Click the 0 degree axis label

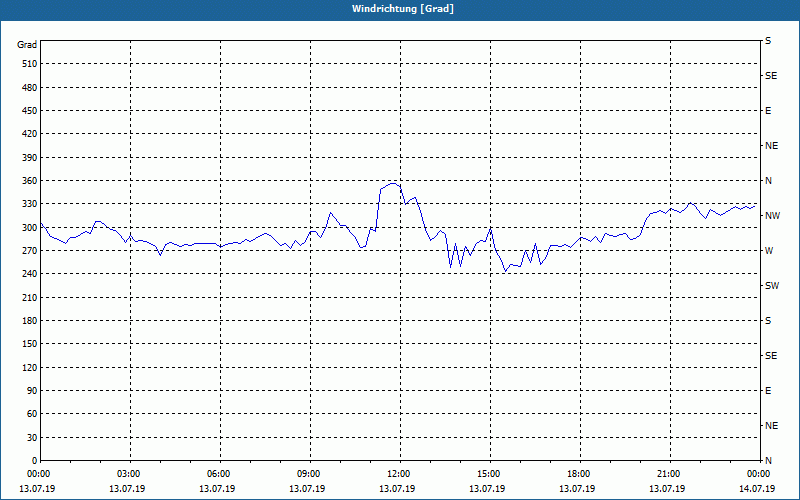coord(35,461)
